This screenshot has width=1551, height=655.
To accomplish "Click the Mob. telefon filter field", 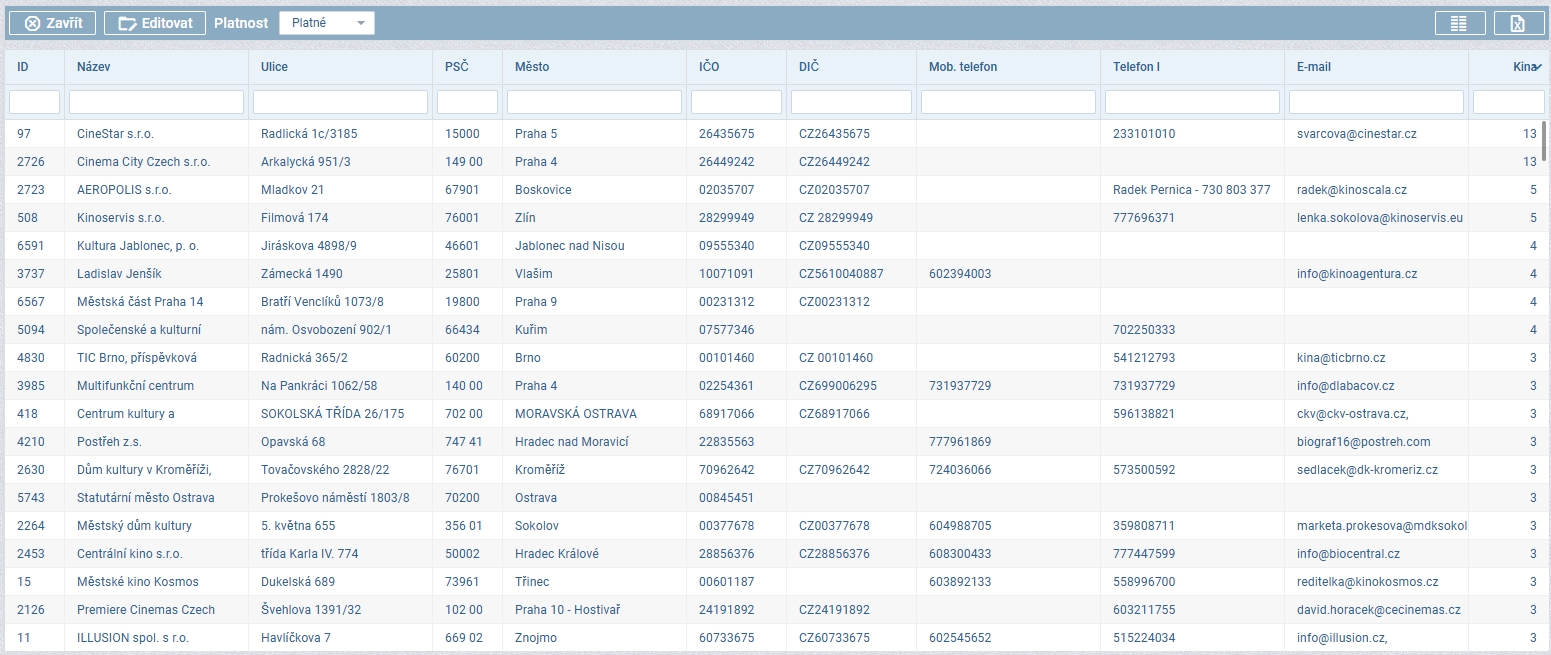I will coord(1008,102).
